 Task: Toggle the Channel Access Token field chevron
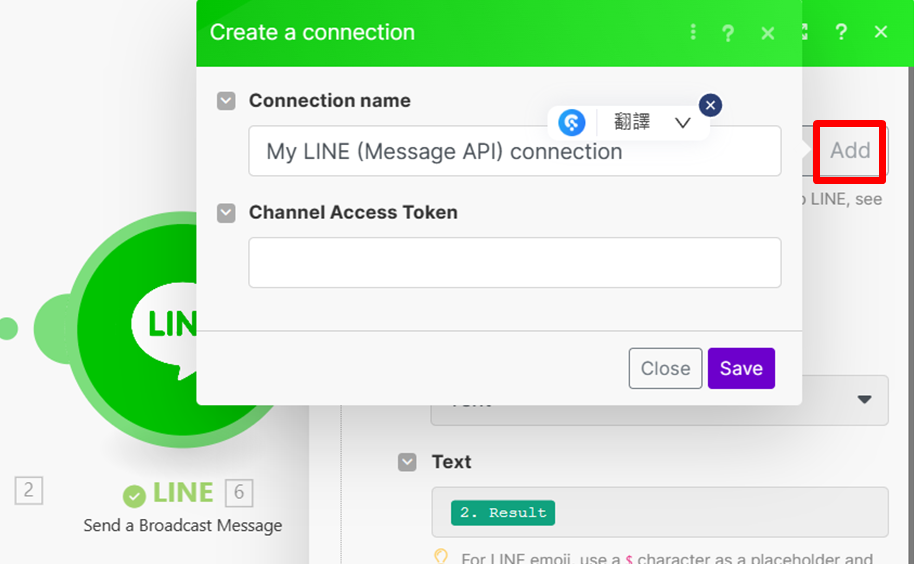click(x=227, y=212)
